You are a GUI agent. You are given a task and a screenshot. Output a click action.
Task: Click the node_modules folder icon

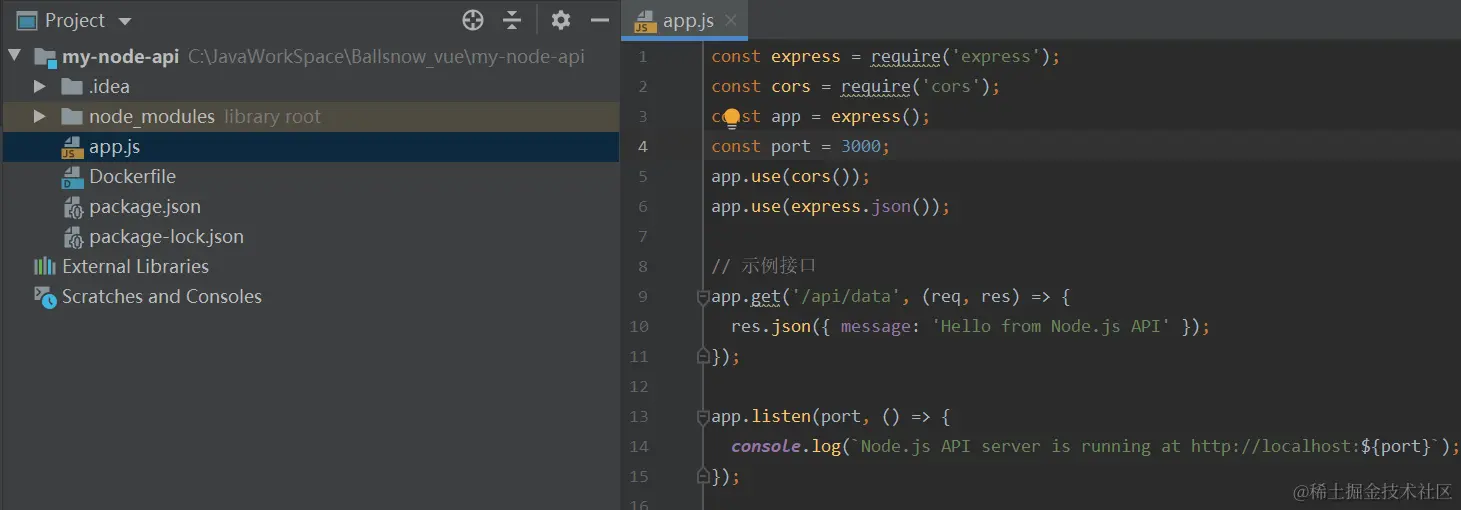[x=72, y=116]
